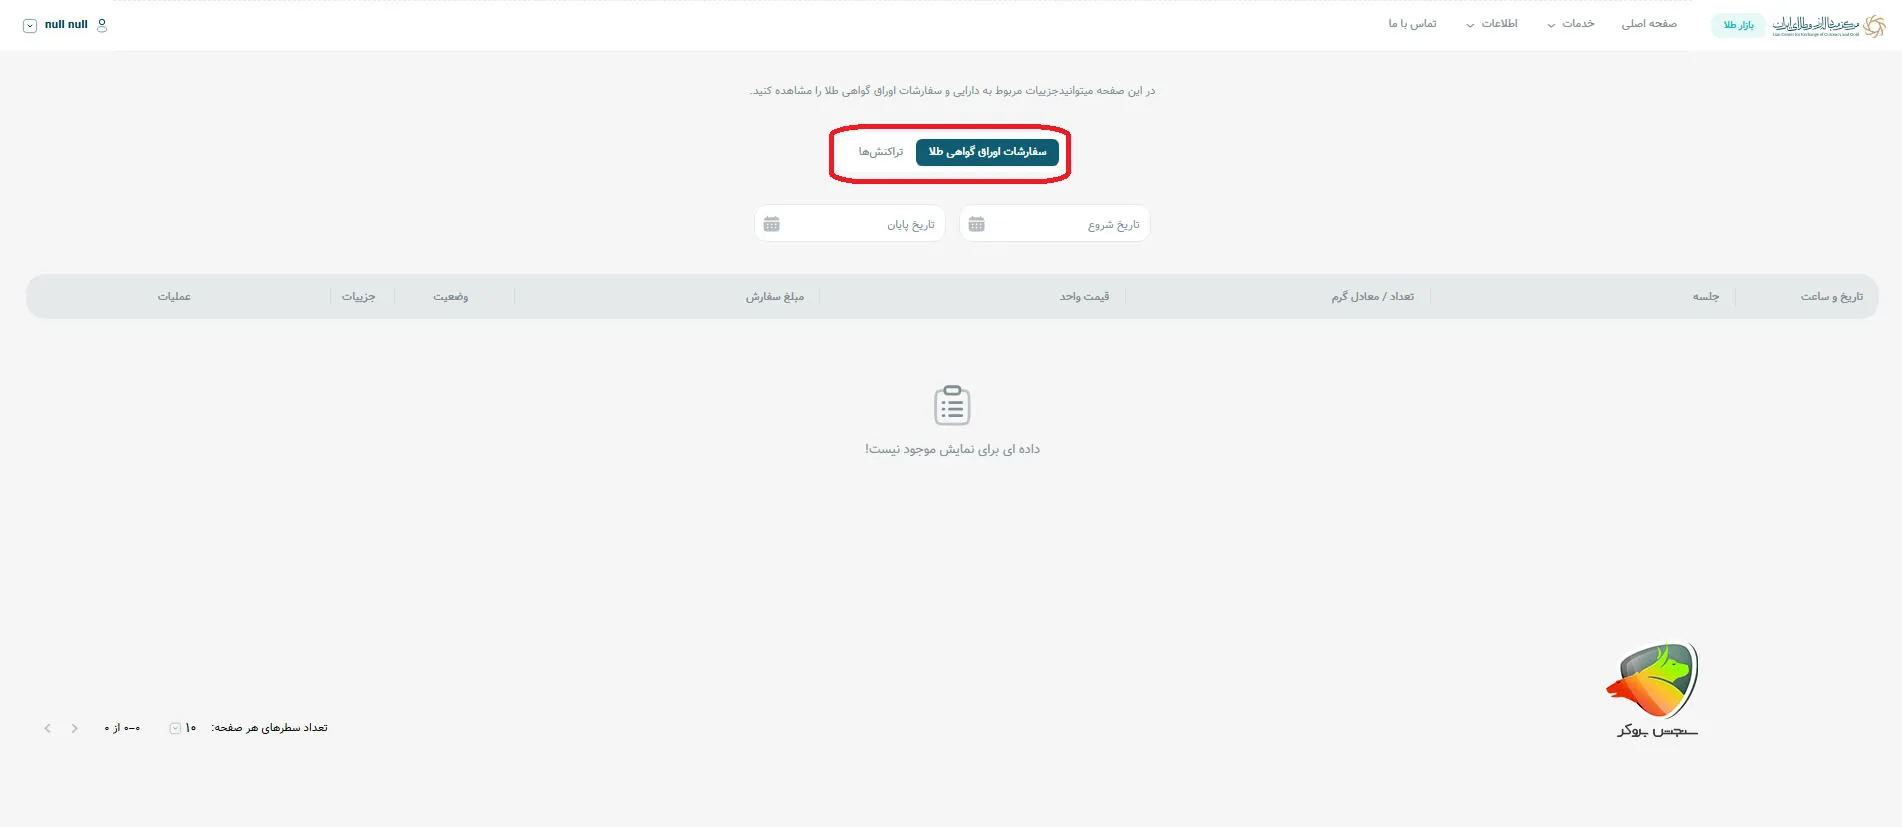Click the بازار طلا badge
This screenshot has height=827, width=1902.
[x=1738, y=25]
